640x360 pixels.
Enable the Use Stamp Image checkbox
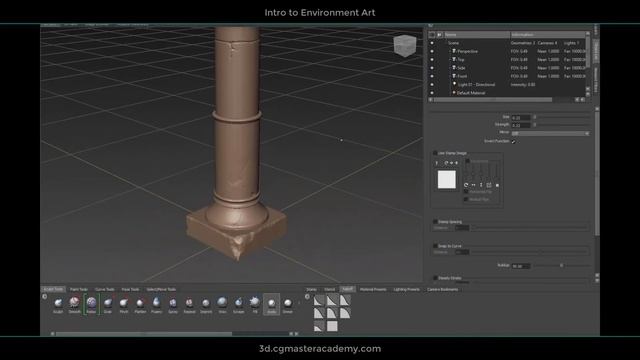(x=435, y=153)
